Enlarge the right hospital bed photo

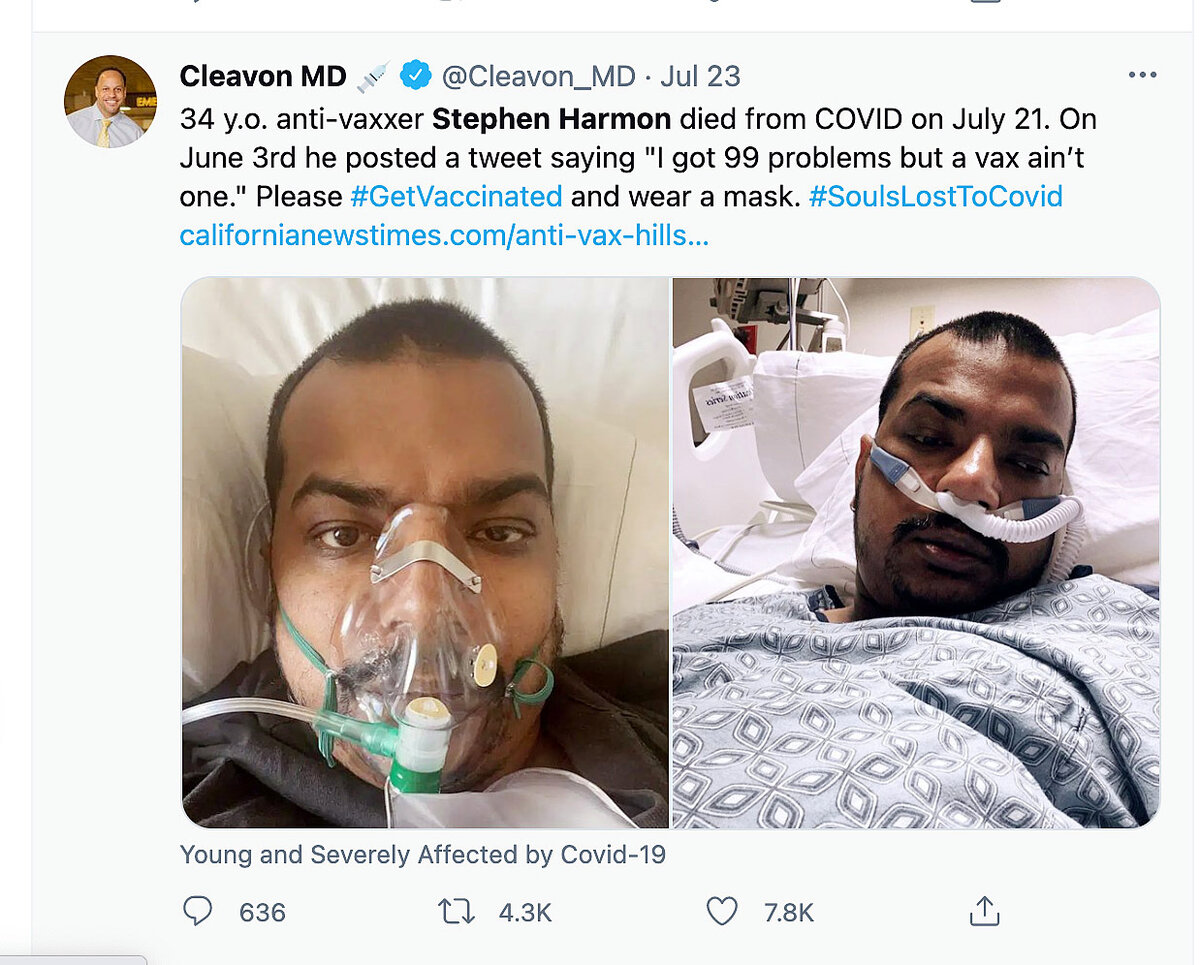coord(916,552)
